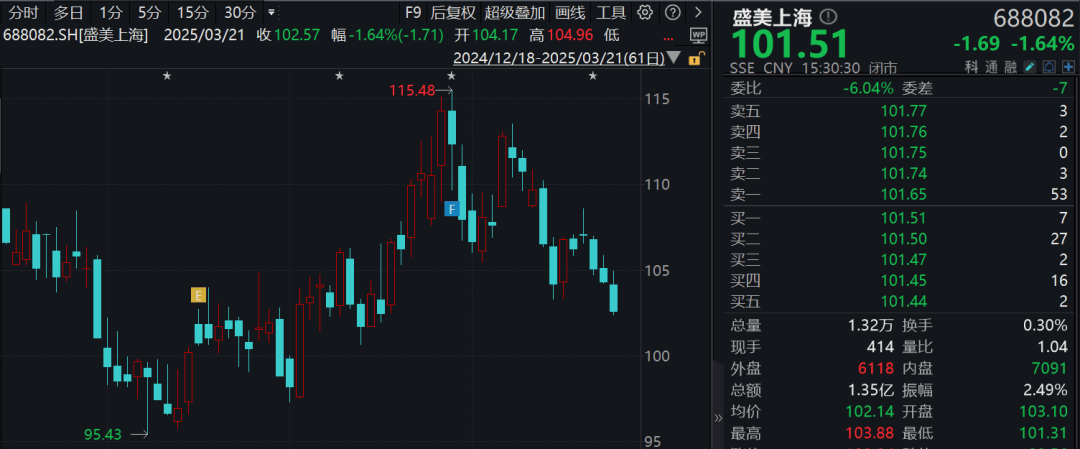
Task: Click the 总额 value 1.35亿
Action: click(x=869, y=390)
